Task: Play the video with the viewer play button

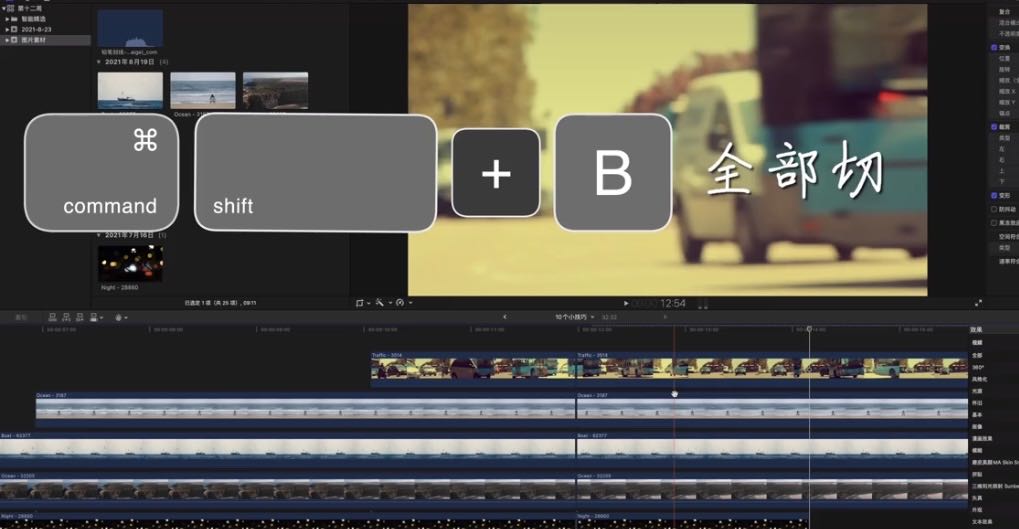Action: tap(626, 303)
